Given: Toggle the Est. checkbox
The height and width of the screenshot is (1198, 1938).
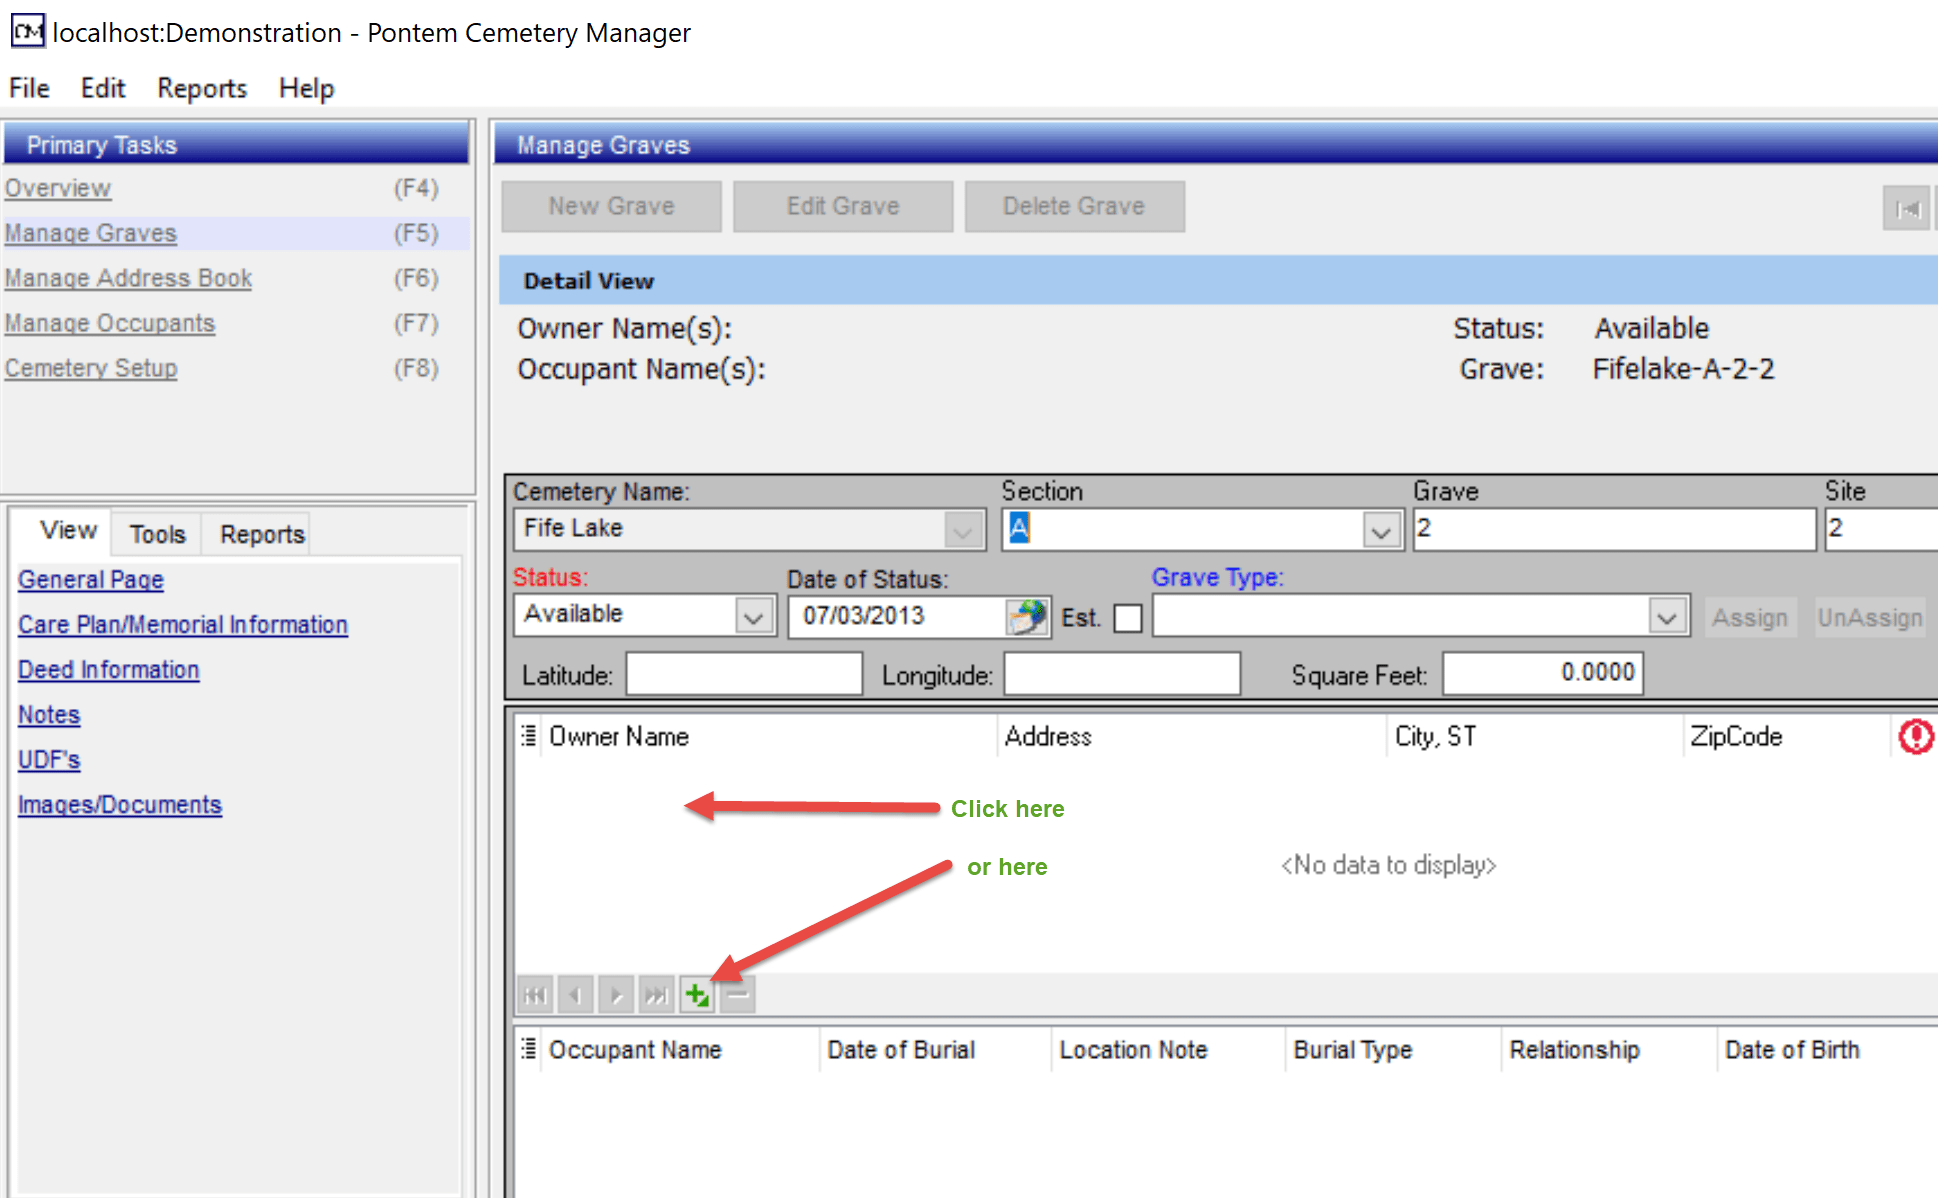Looking at the screenshot, I should 1127,618.
